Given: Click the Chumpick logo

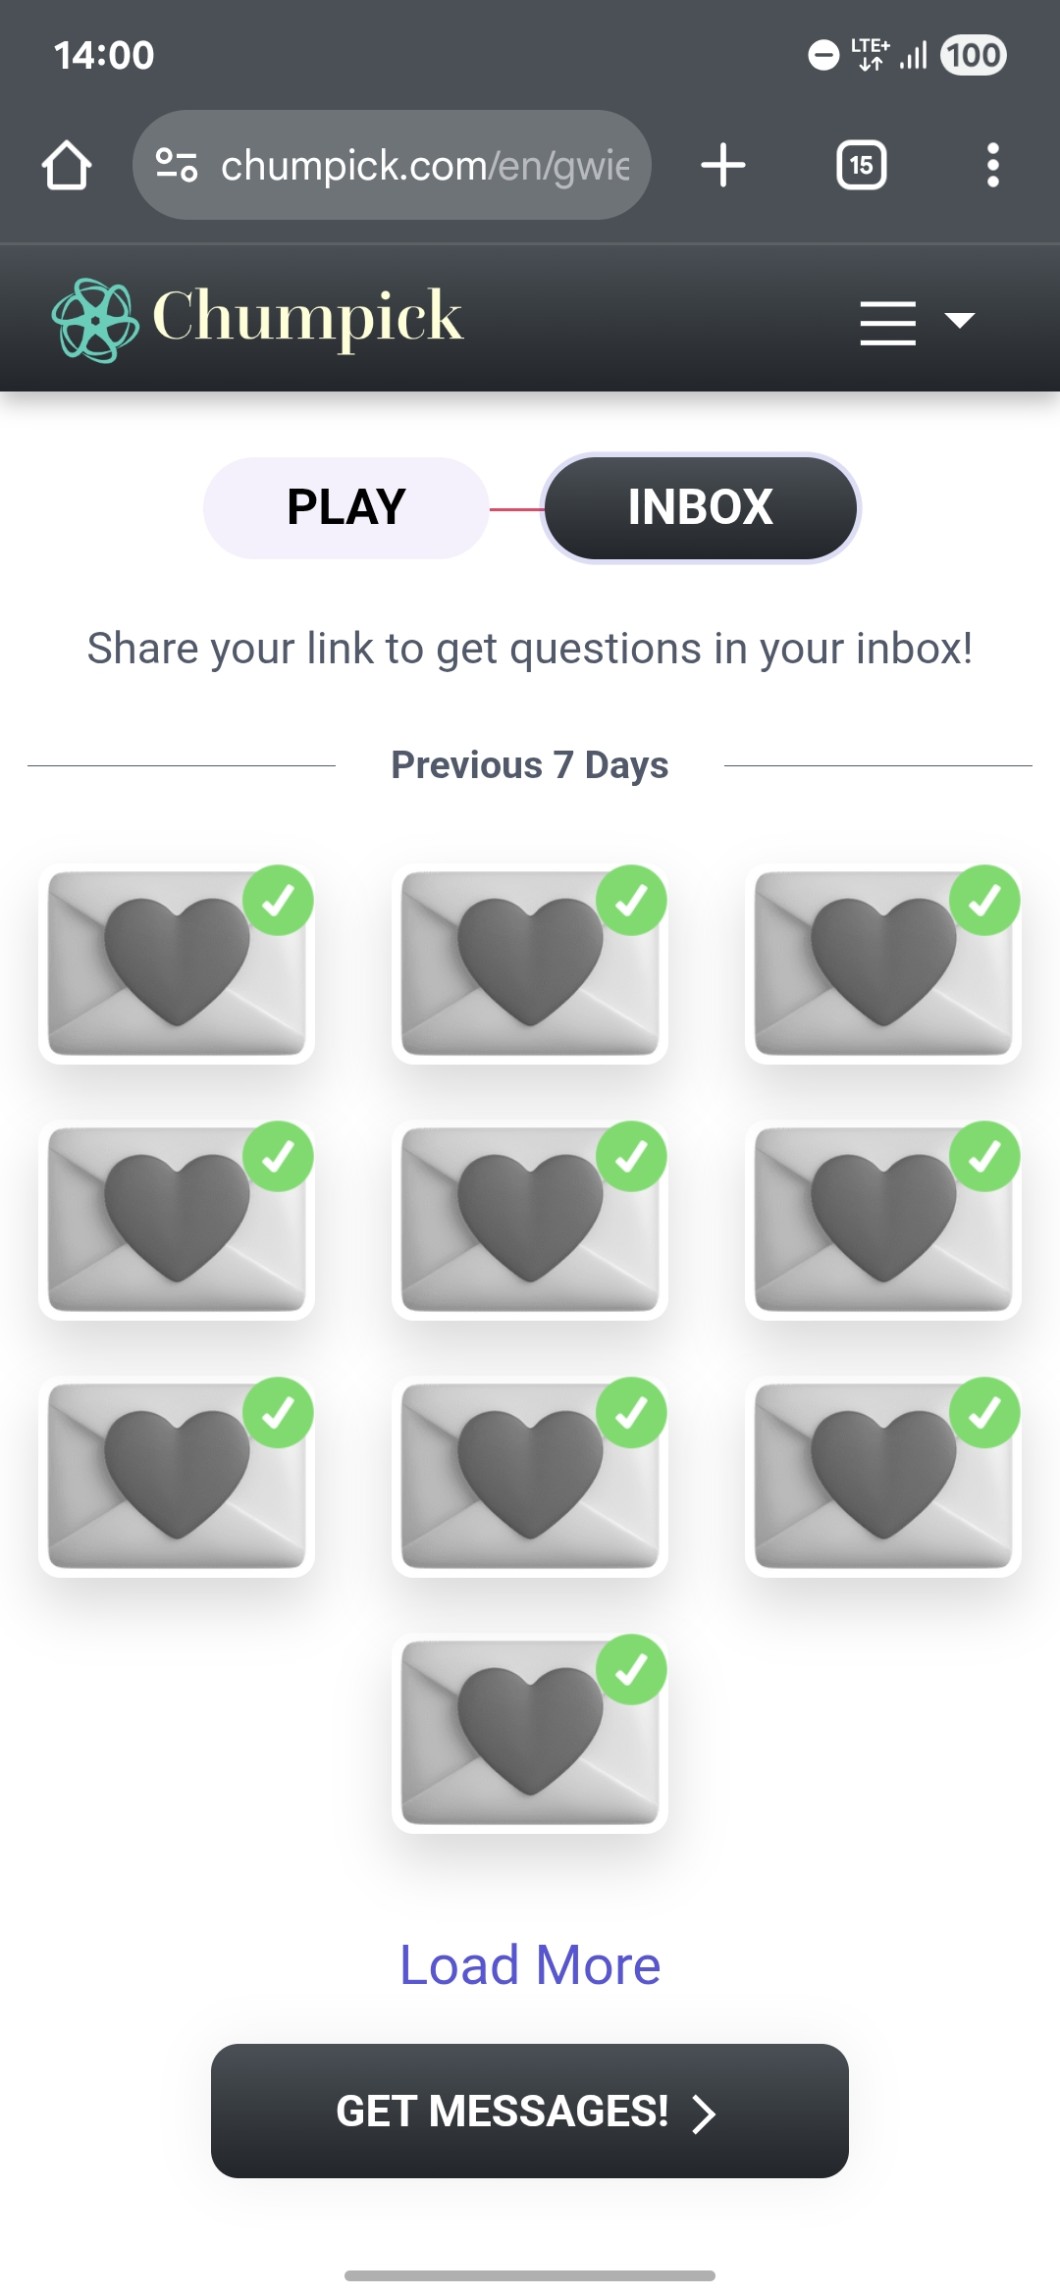Looking at the screenshot, I should click(258, 319).
